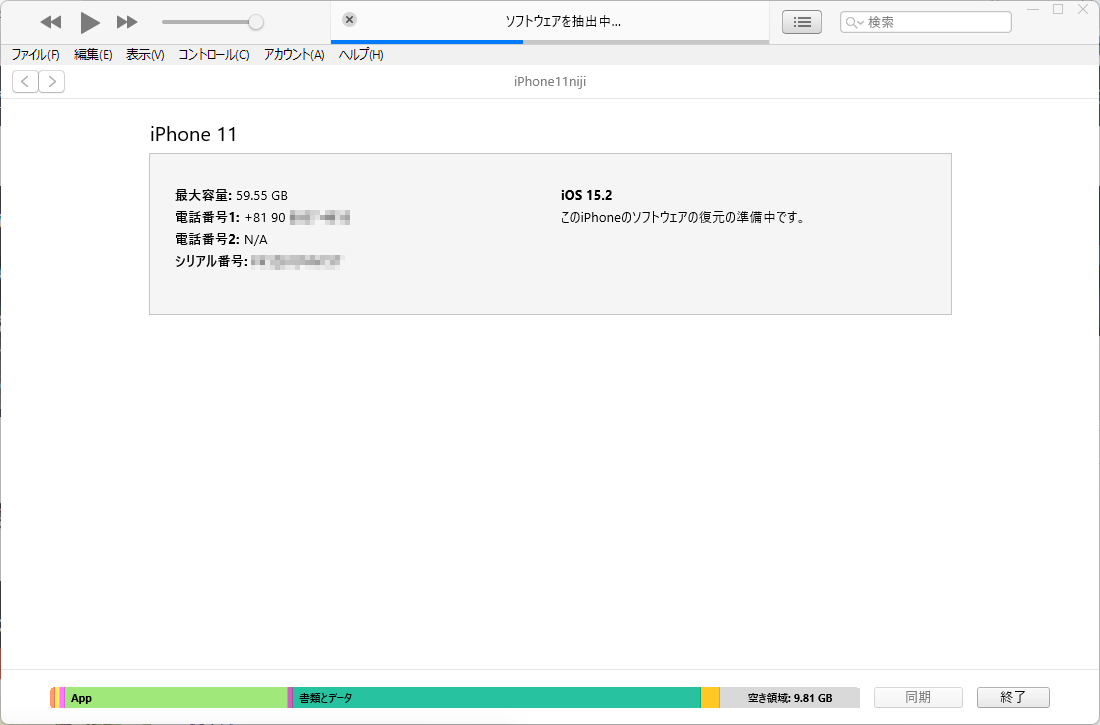1100x725 pixels.
Task: Maximize the iTunes window
Action: pyautogui.click(x=1058, y=9)
